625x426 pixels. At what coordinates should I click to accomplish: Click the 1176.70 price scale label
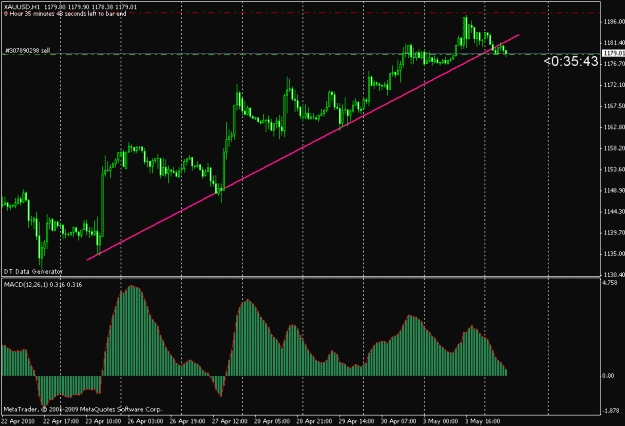click(613, 64)
